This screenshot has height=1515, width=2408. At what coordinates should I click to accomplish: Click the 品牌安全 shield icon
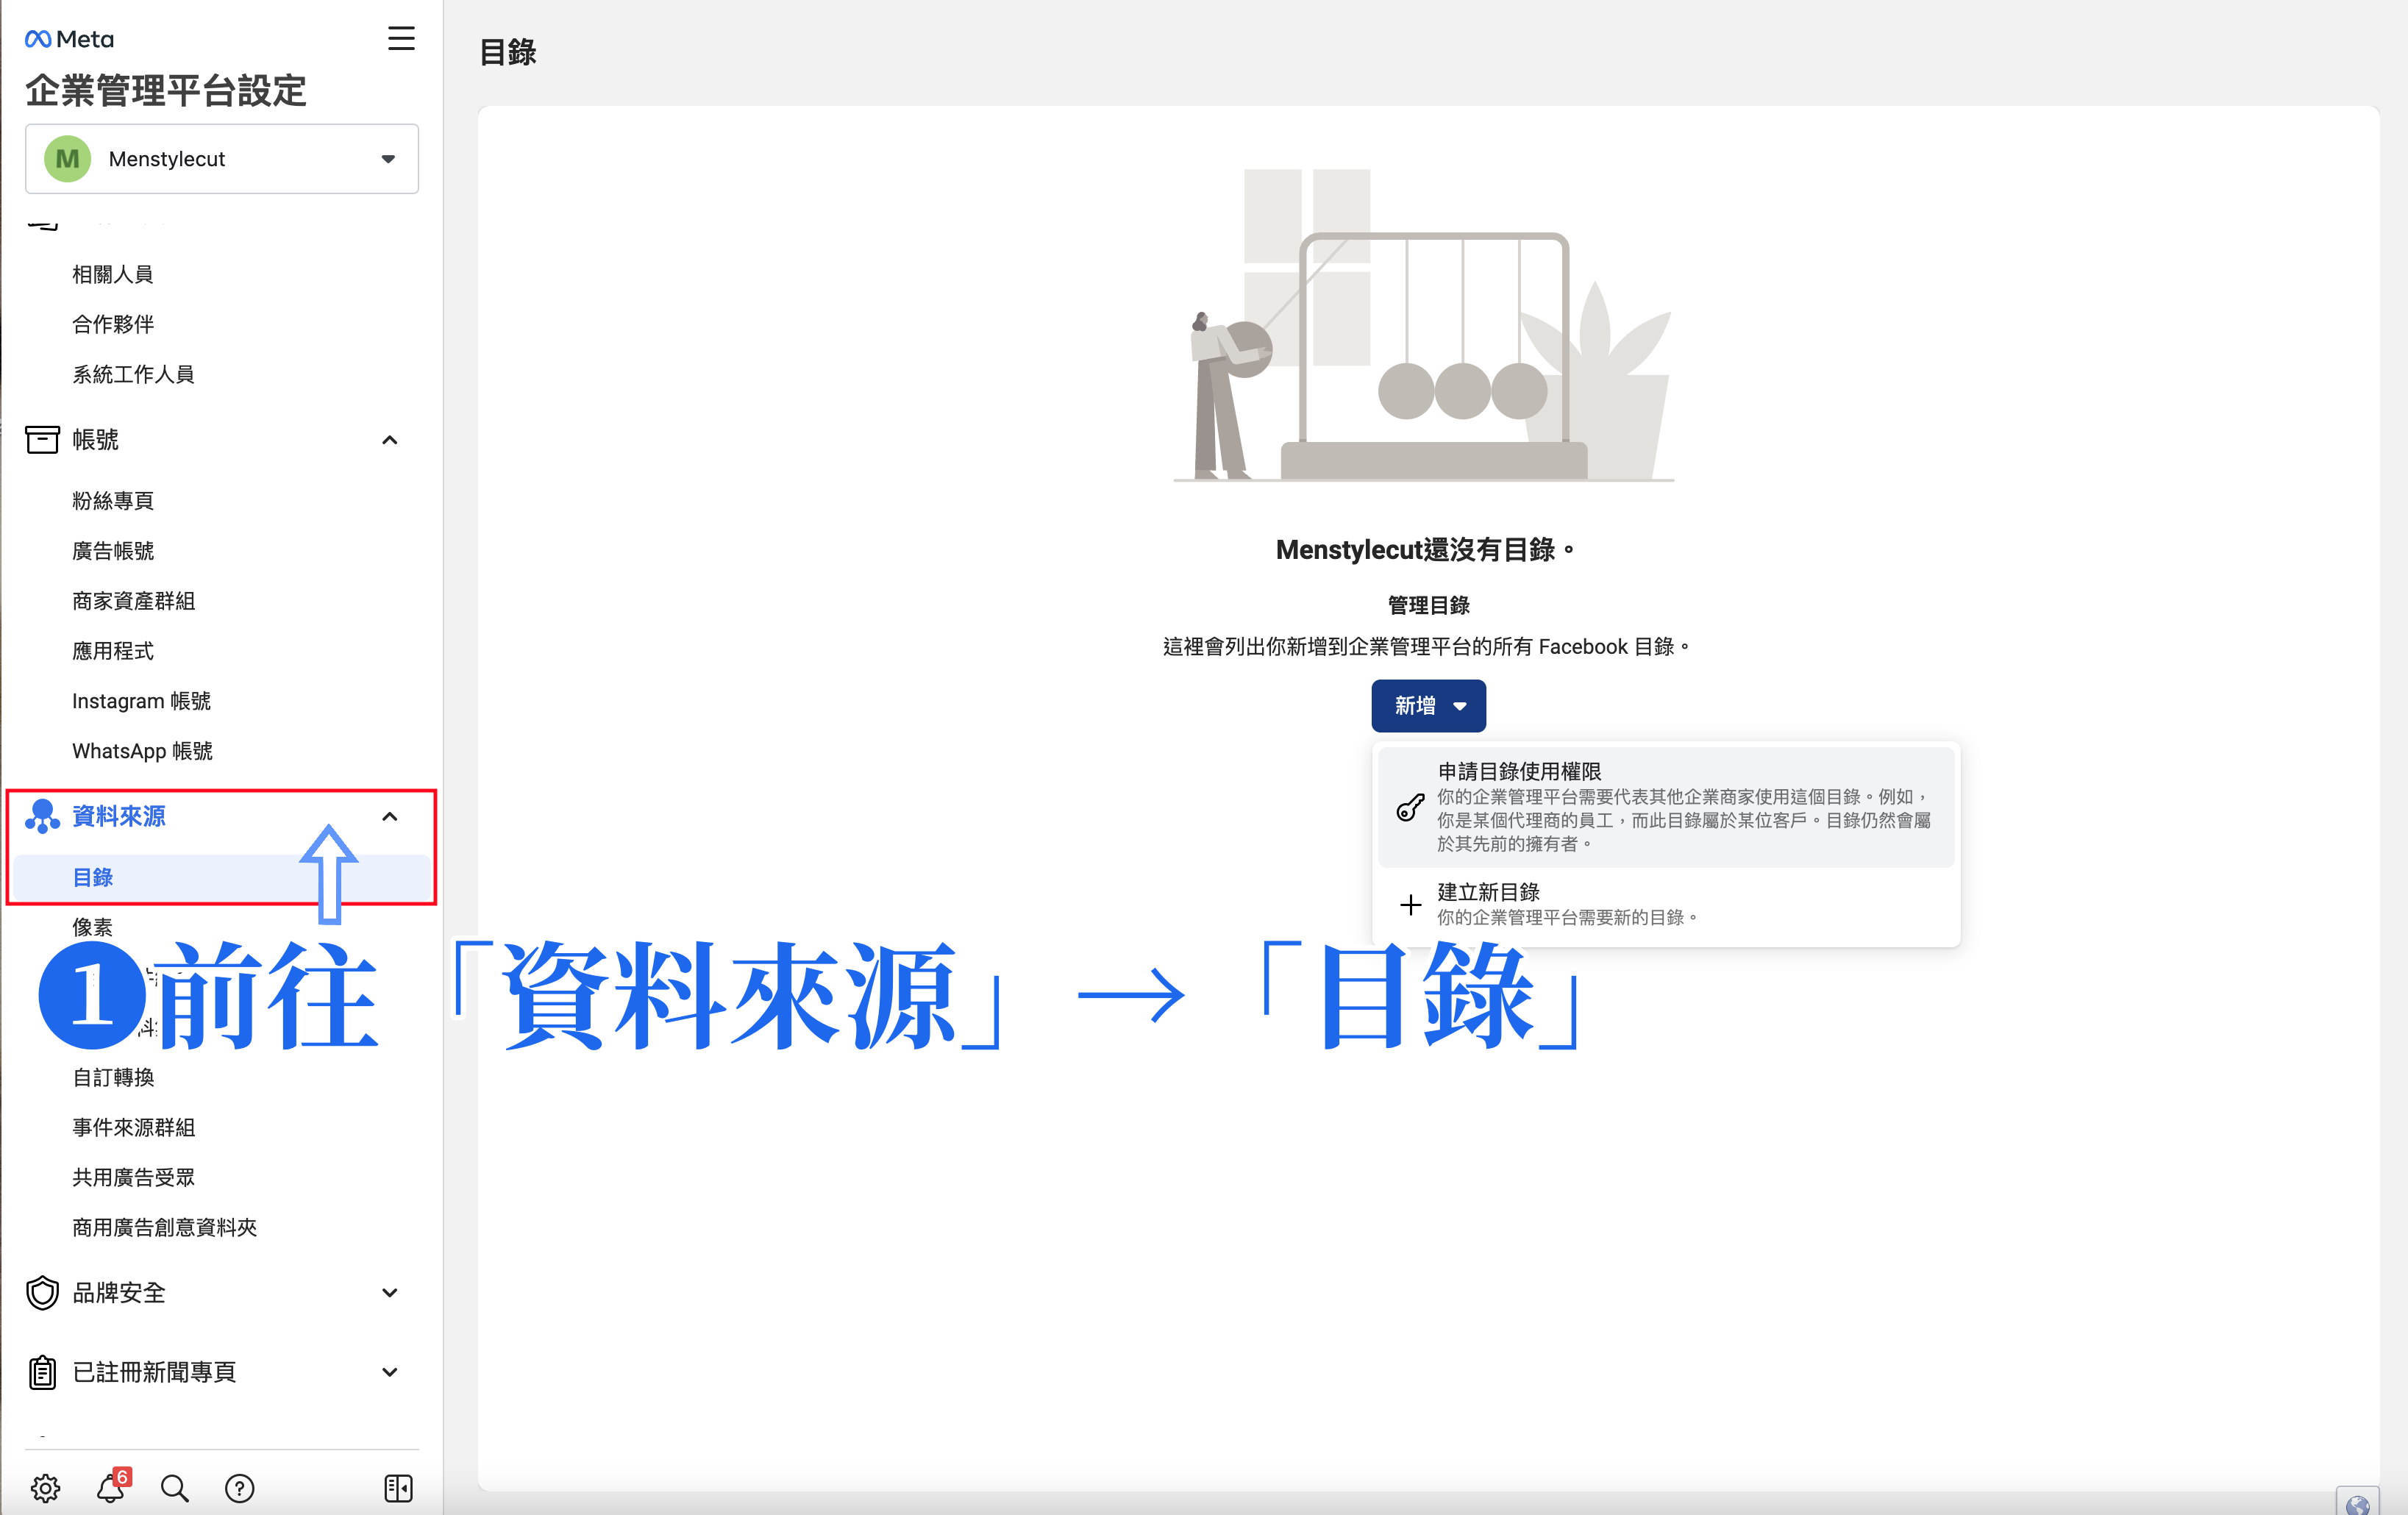(x=42, y=1293)
